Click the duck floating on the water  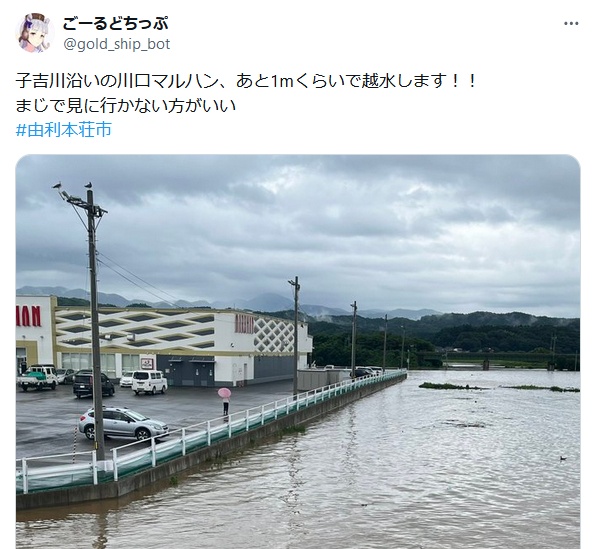point(562,458)
